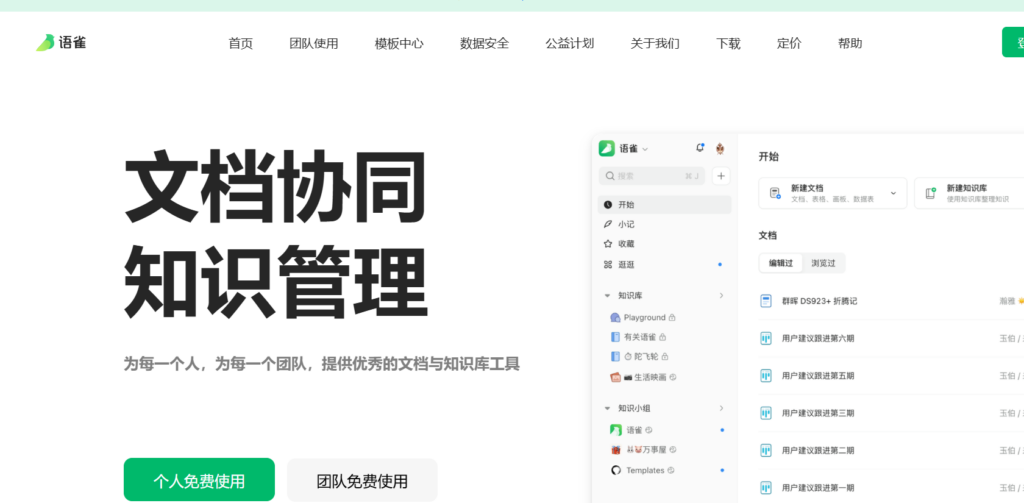The height and width of the screenshot is (503, 1024).
Task: Click the 搜索 input field in the sidebar
Action: pyautogui.click(x=652, y=176)
